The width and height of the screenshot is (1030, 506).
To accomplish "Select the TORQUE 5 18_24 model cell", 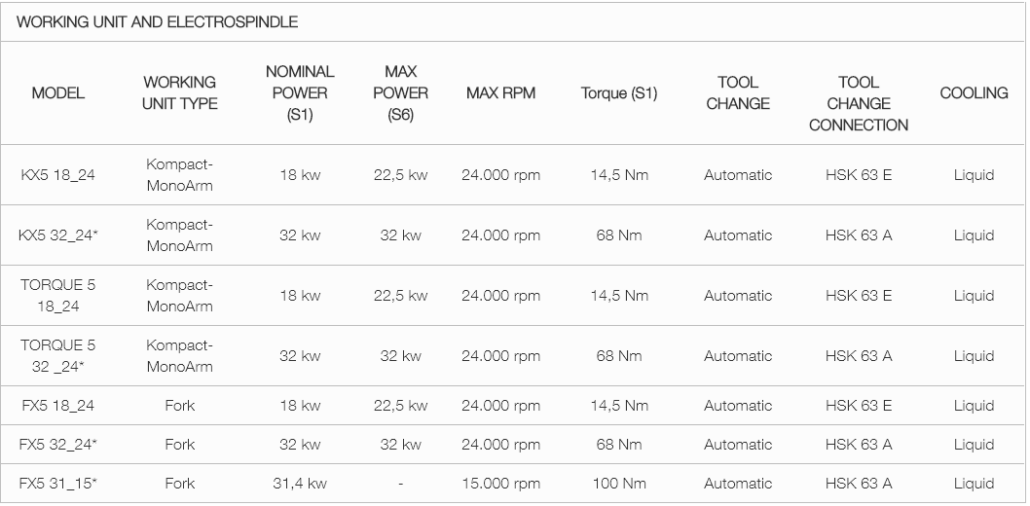I will [58, 296].
